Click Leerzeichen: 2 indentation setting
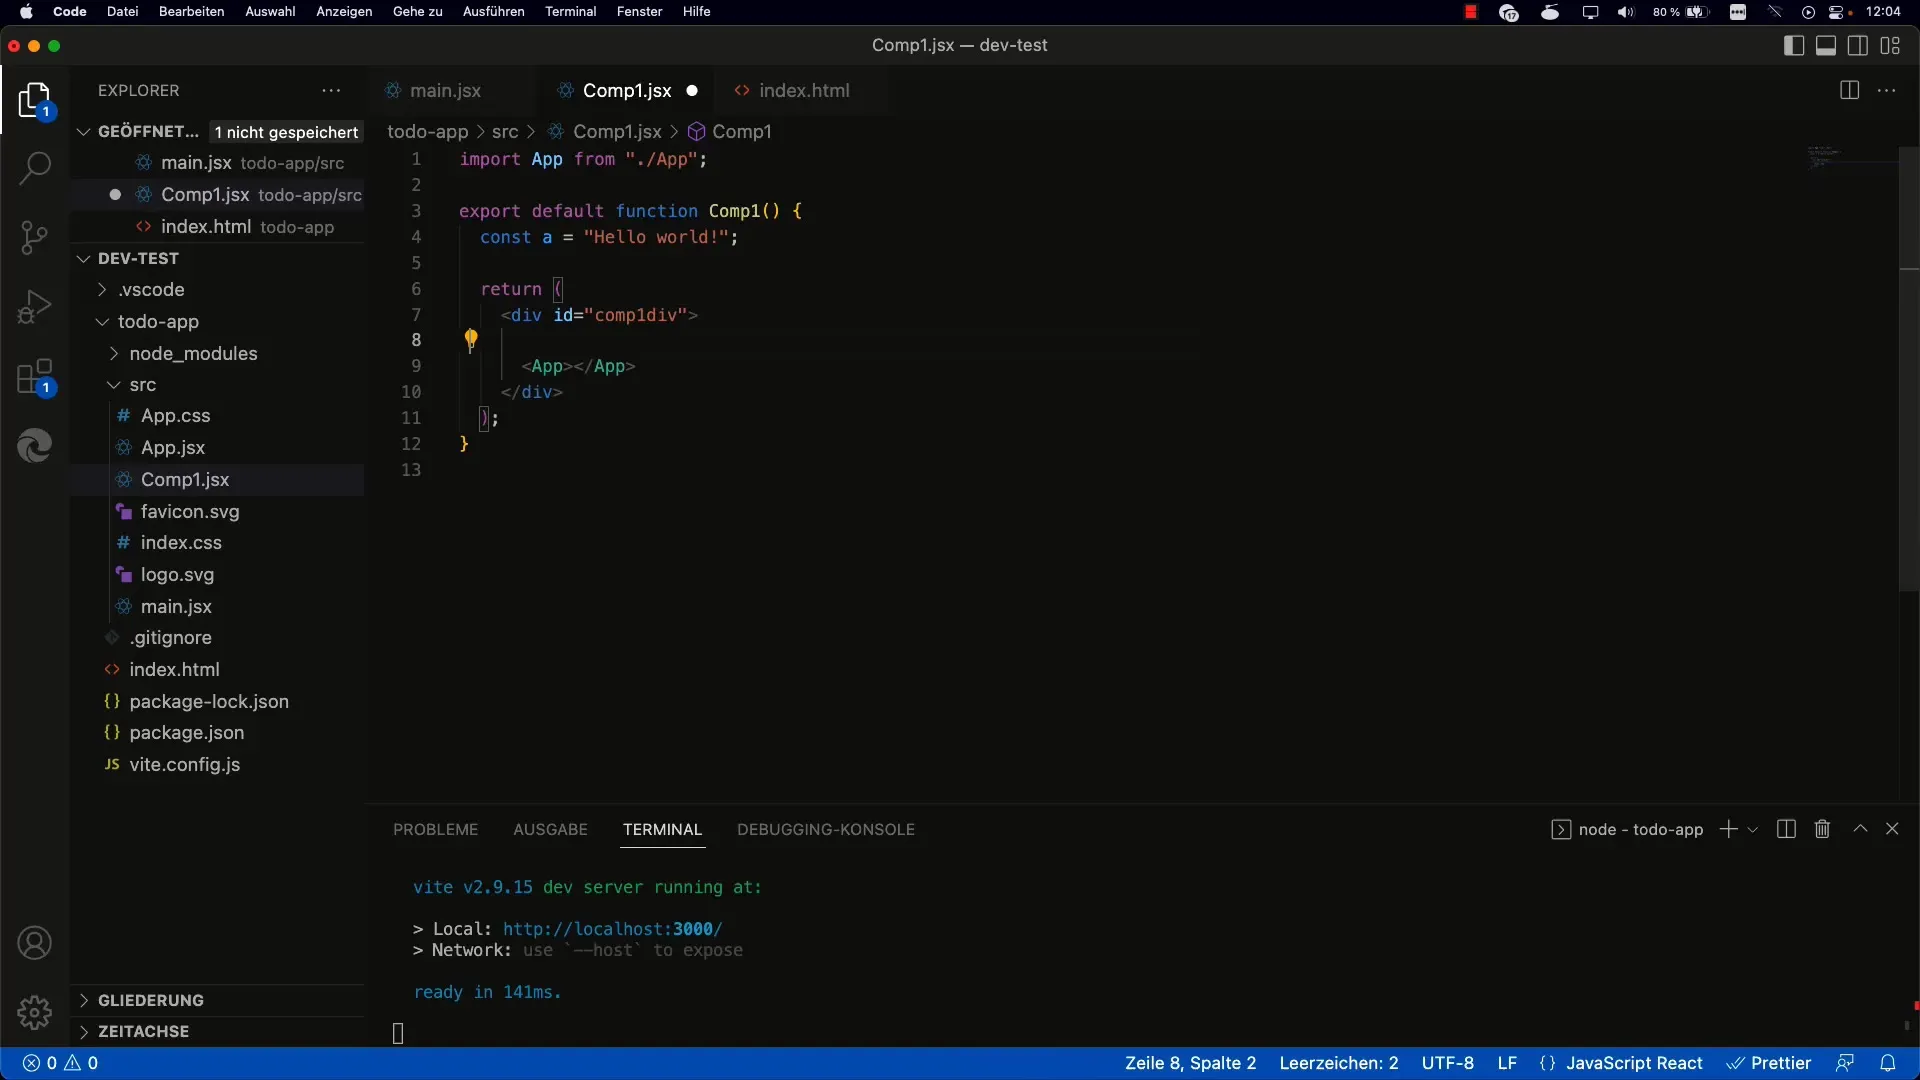This screenshot has height=1080, width=1920. [x=1338, y=1063]
